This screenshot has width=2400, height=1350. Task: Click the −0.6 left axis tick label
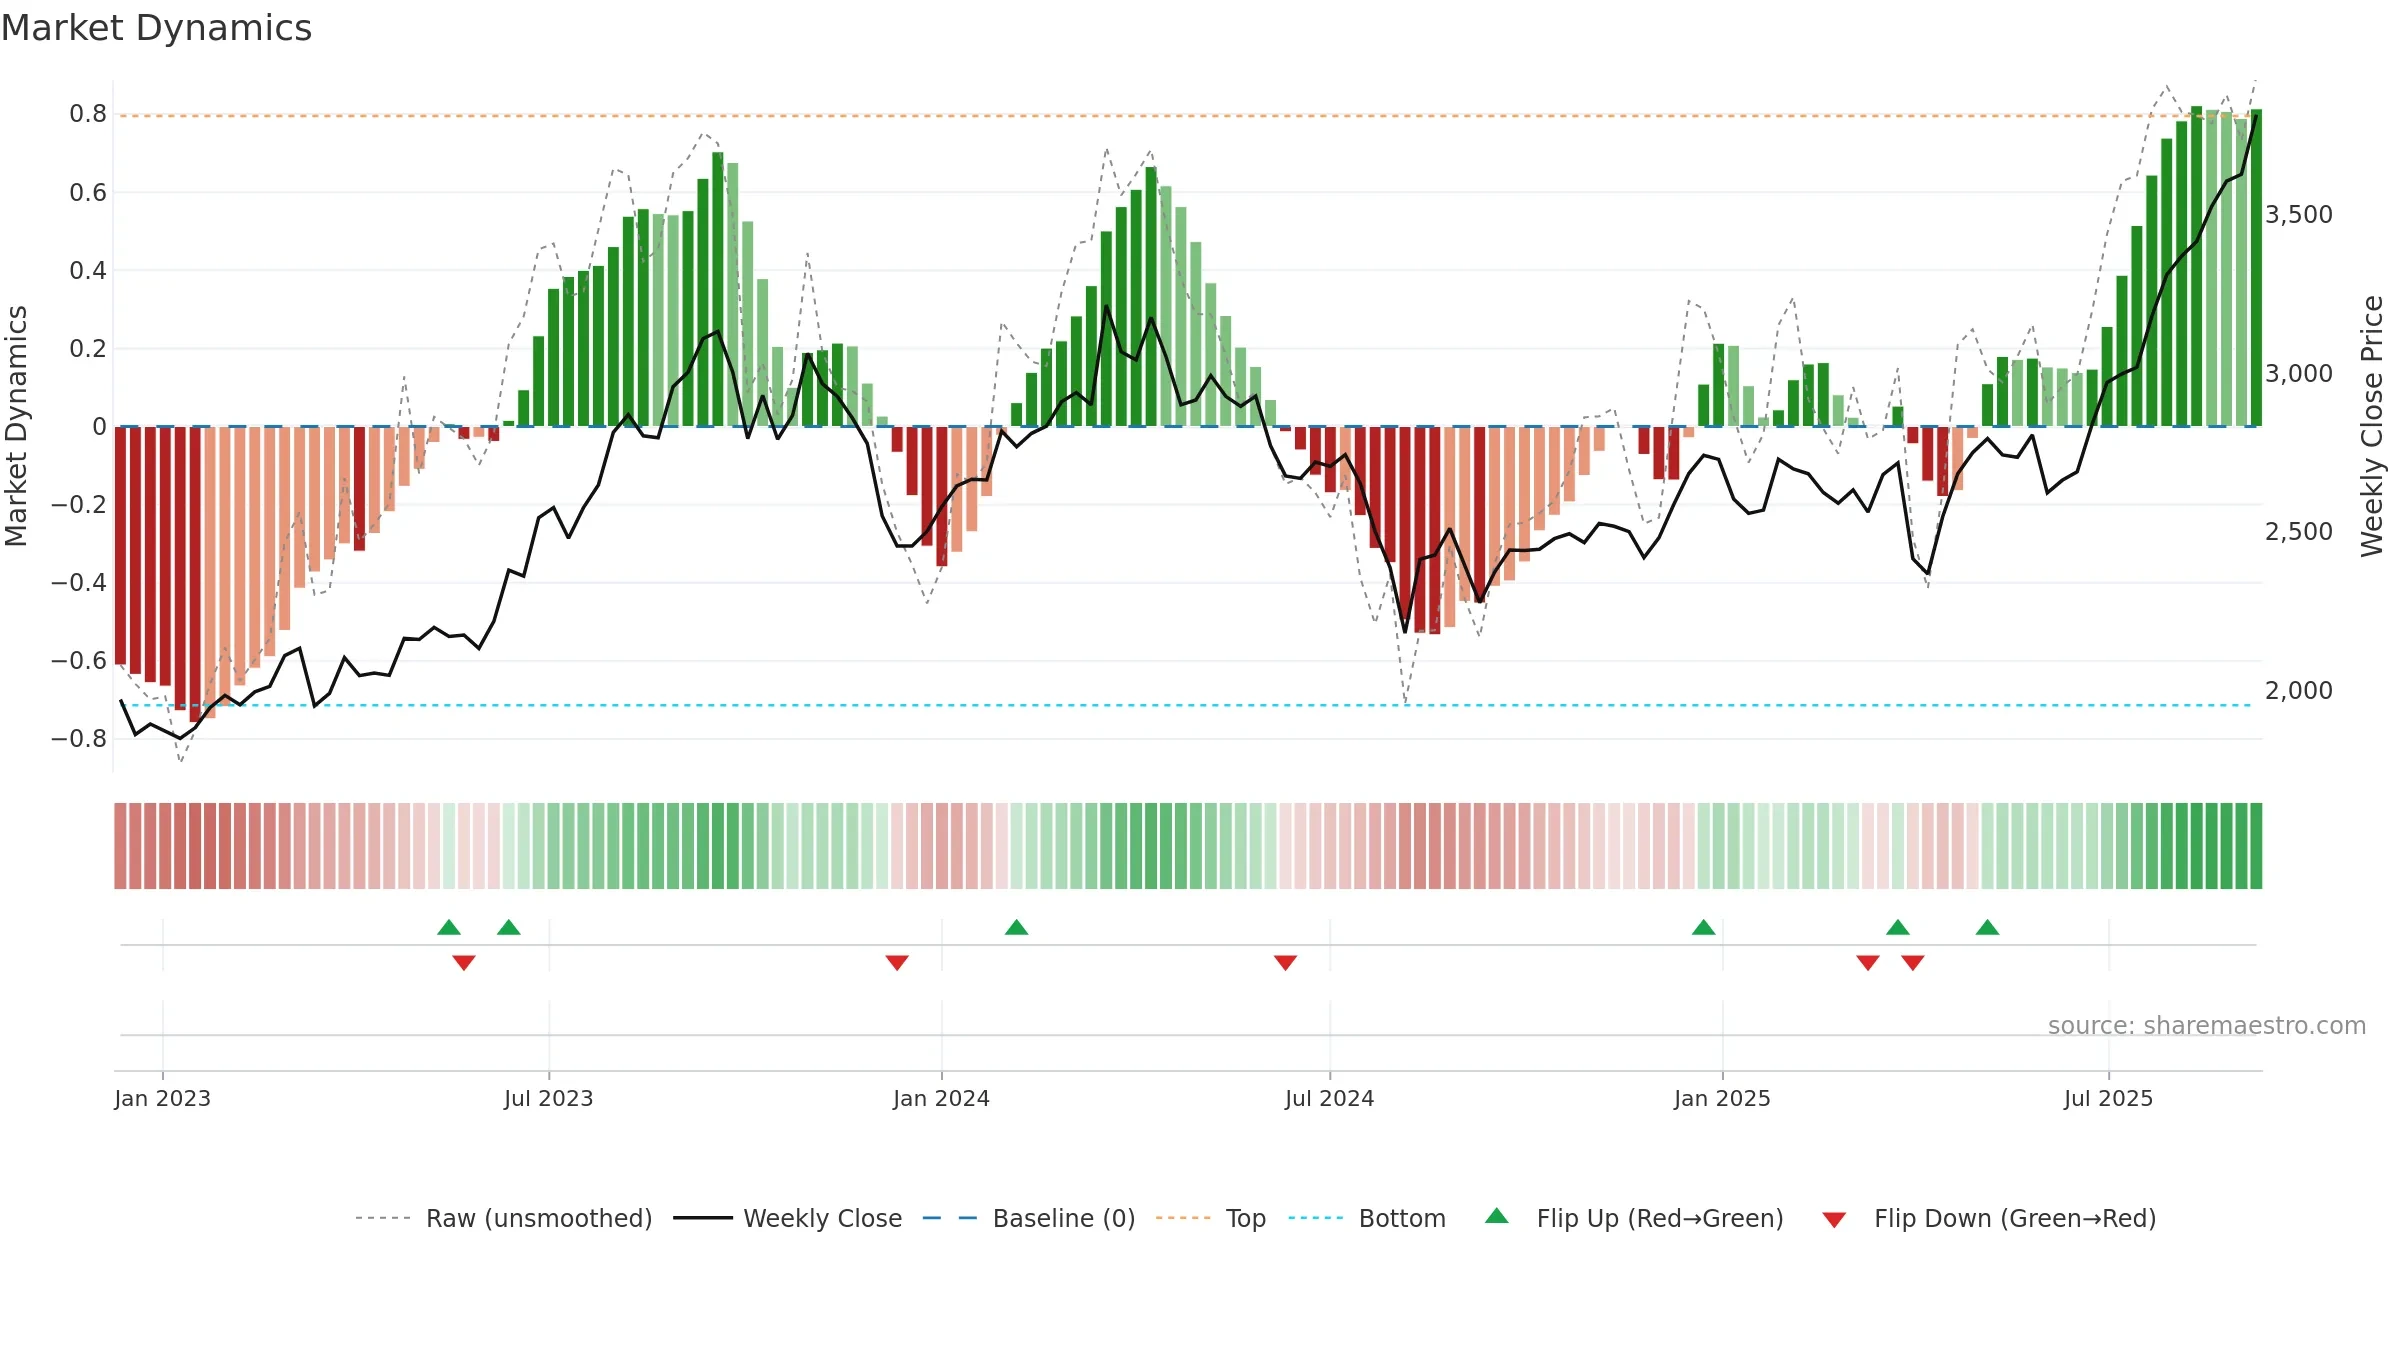click(x=79, y=660)
